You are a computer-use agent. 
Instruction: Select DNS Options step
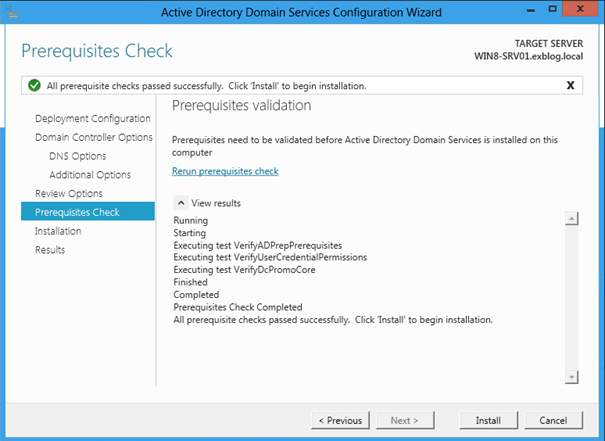tap(78, 156)
